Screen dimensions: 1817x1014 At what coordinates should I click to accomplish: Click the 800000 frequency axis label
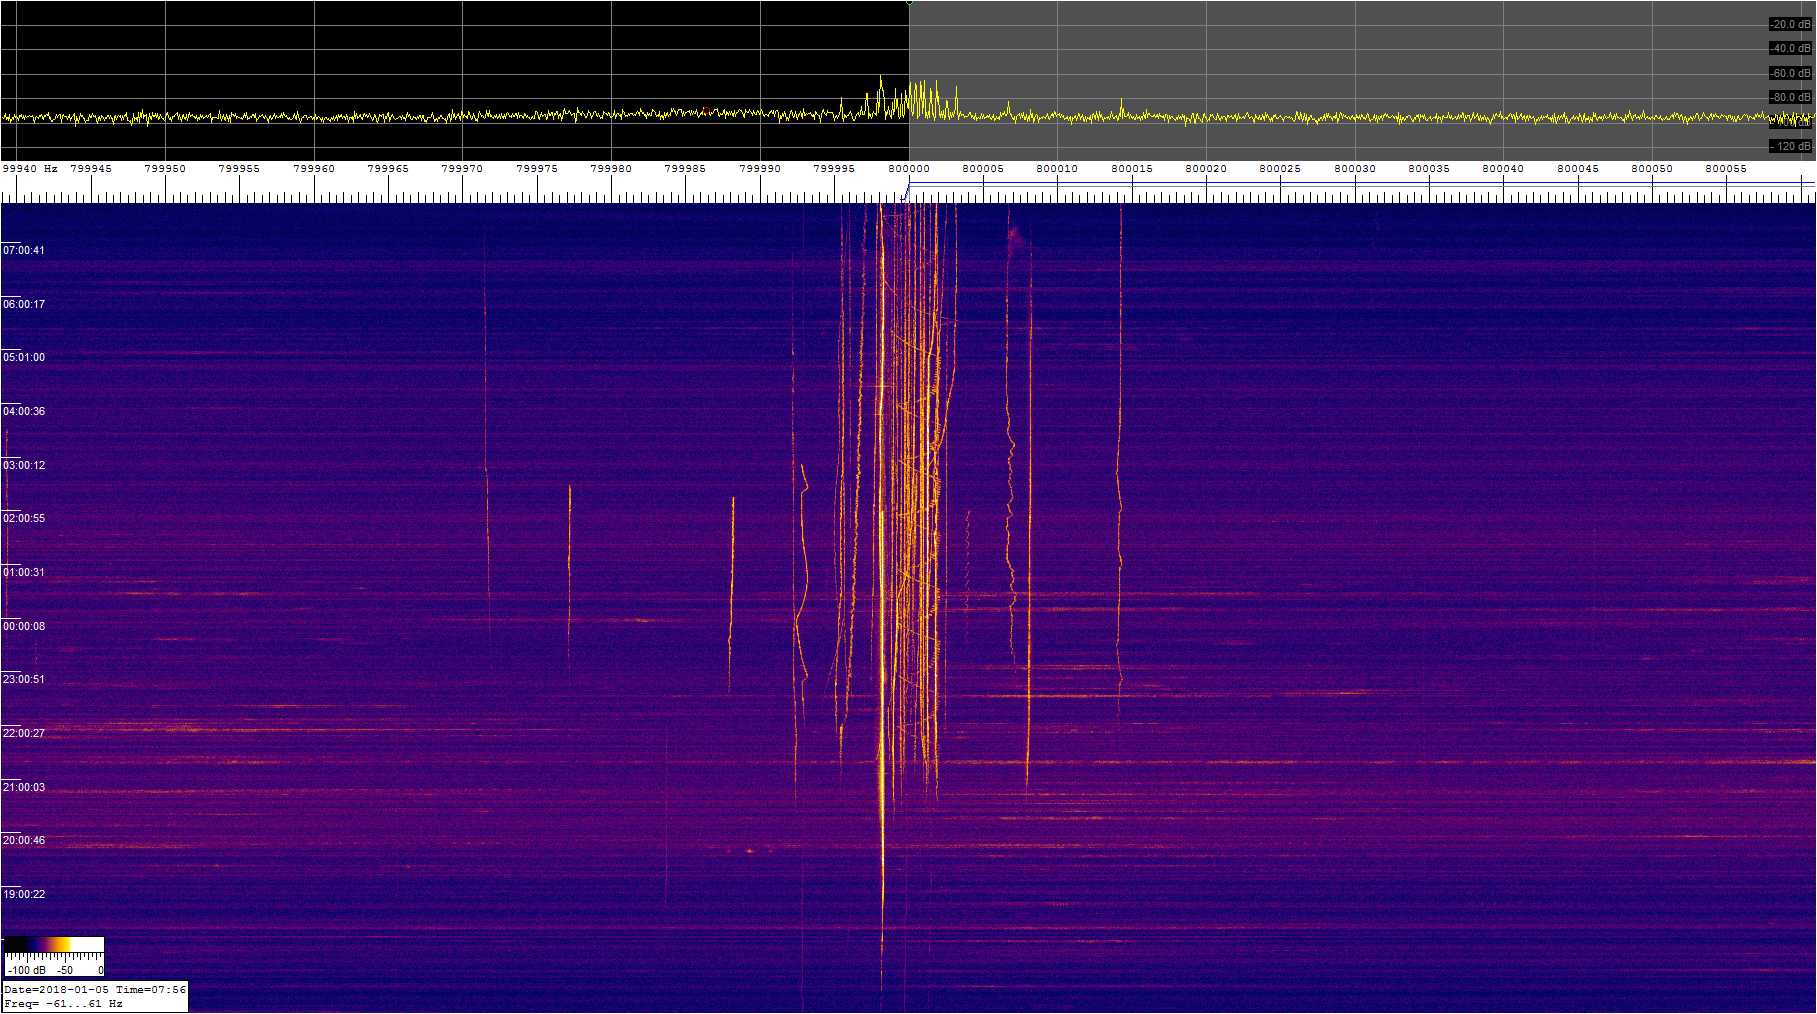(909, 169)
